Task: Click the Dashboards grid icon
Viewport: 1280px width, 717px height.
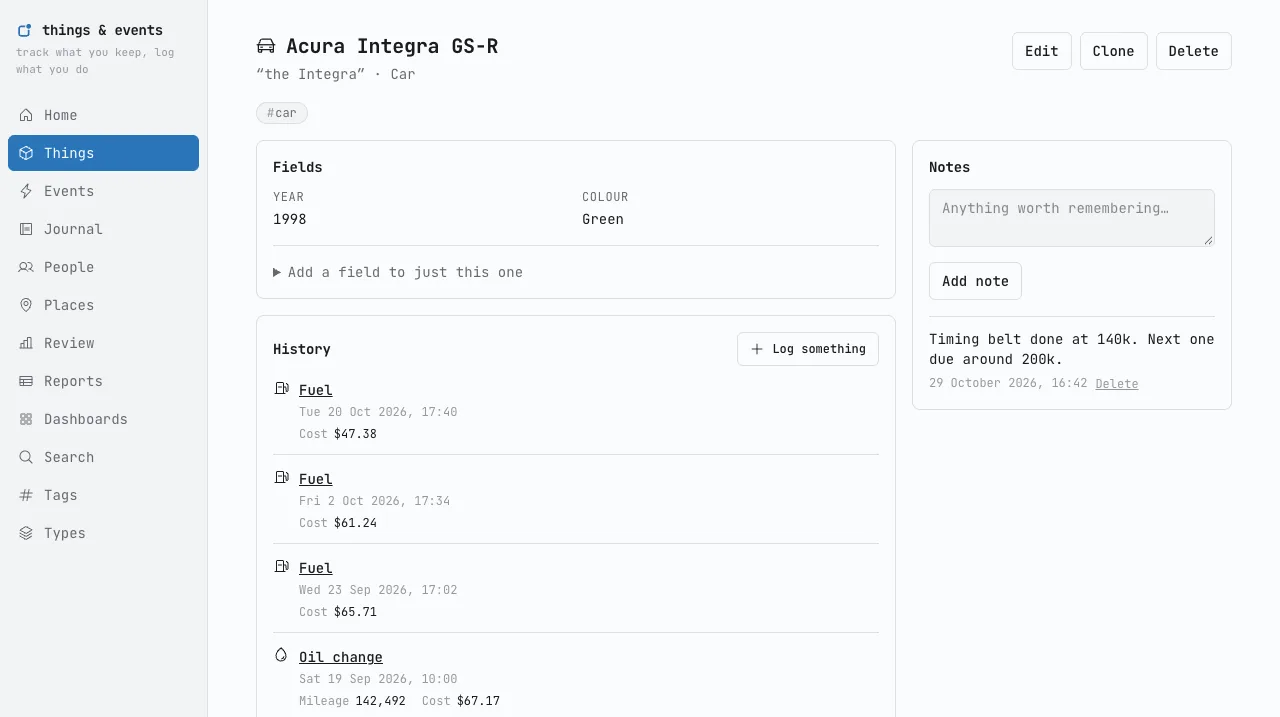Action: pyautogui.click(x=26, y=419)
